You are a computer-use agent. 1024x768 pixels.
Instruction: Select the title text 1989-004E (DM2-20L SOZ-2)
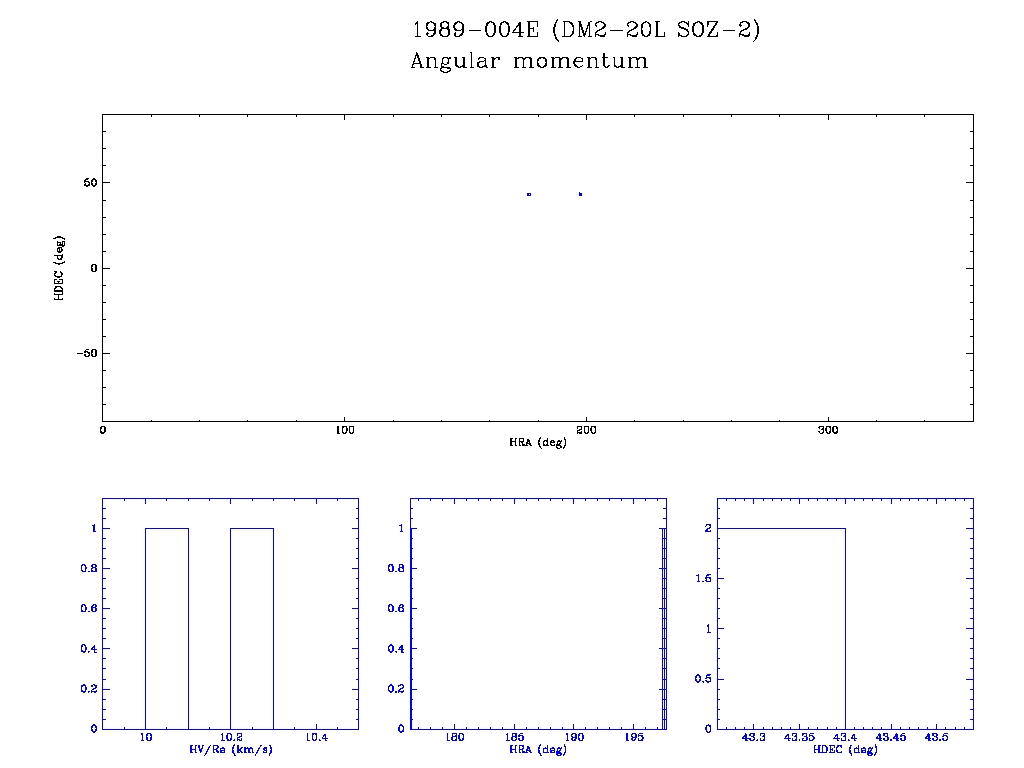click(586, 30)
